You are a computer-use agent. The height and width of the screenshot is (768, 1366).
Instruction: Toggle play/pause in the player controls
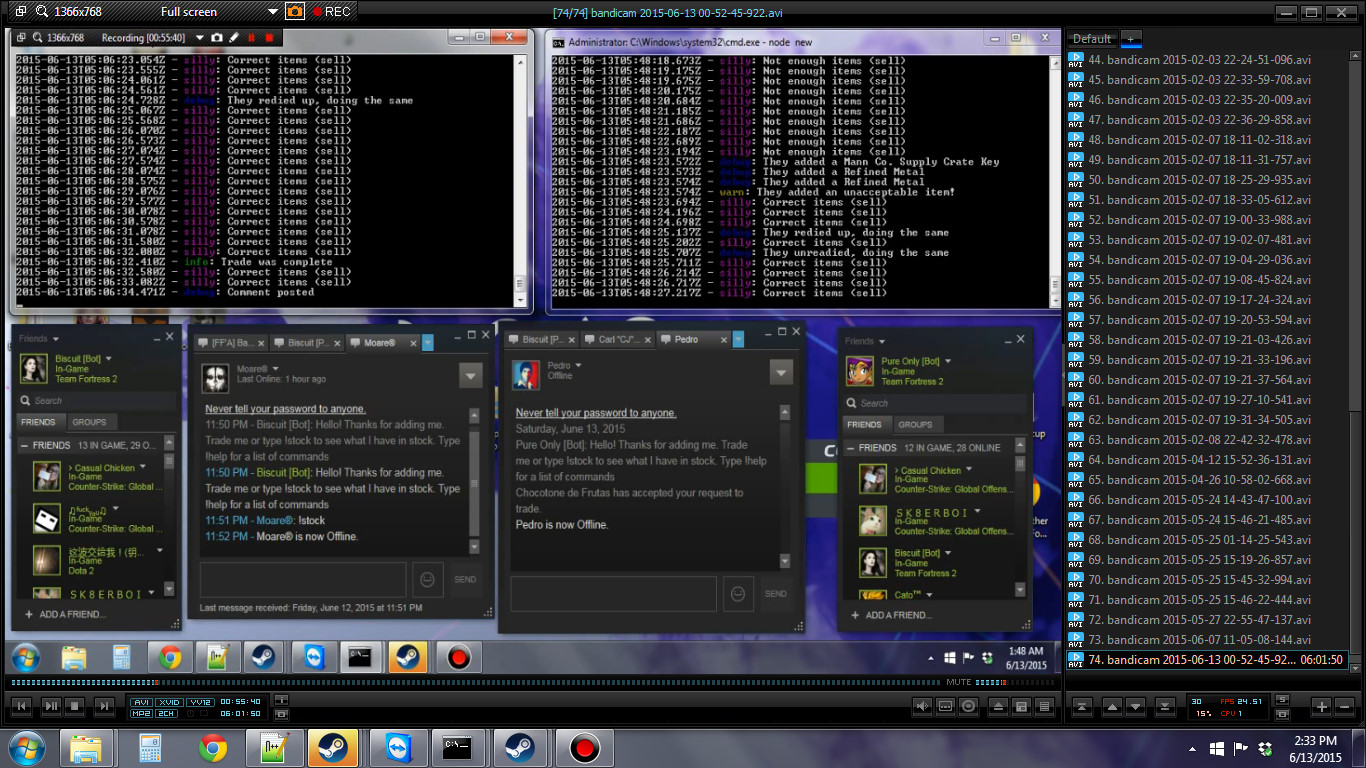tap(51, 707)
